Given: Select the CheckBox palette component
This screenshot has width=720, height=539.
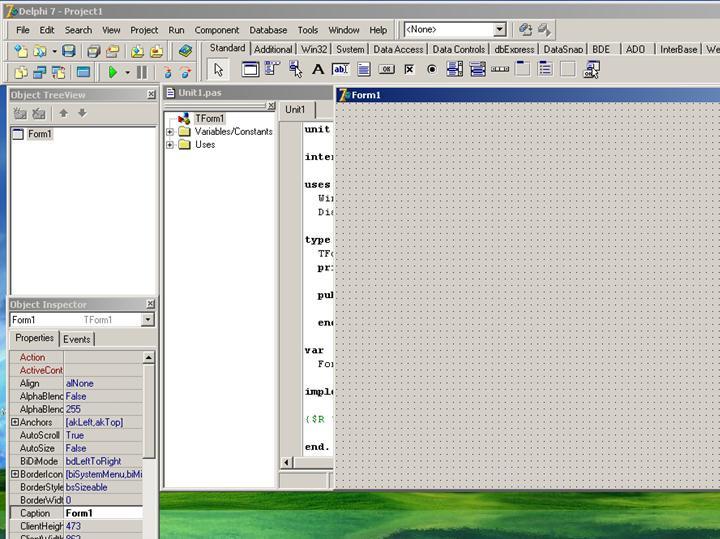Looking at the screenshot, I should tap(409, 70).
